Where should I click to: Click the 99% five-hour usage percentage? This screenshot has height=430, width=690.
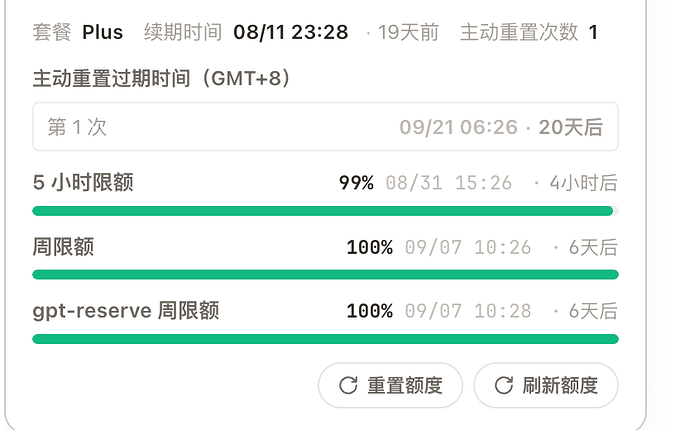356,183
